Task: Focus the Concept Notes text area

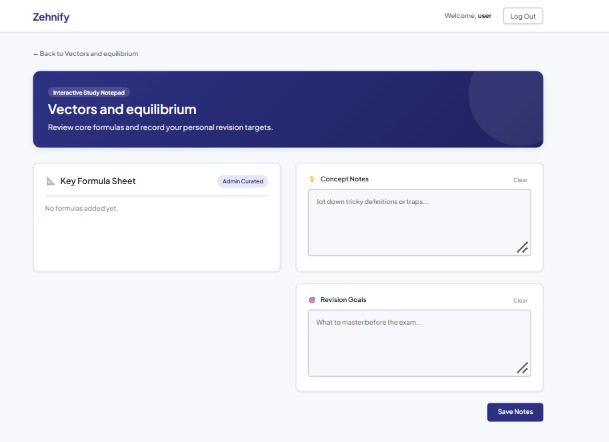Action: (419, 223)
